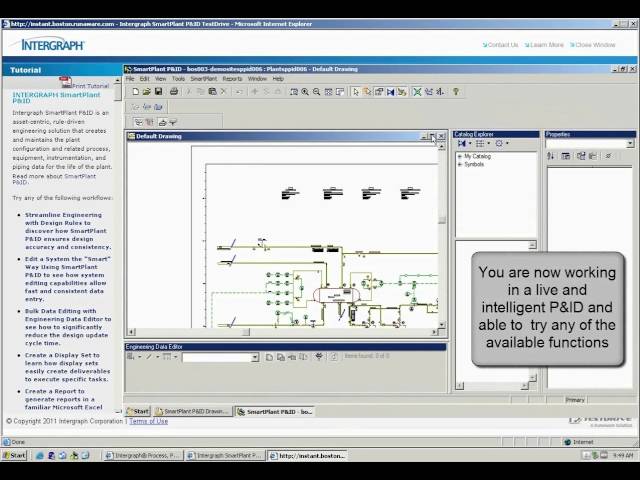Image resolution: width=640 pixels, height=480 pixels.
Task: Click the Tutorial panel scrollbar thumb
Action: (x=118, y=92)
